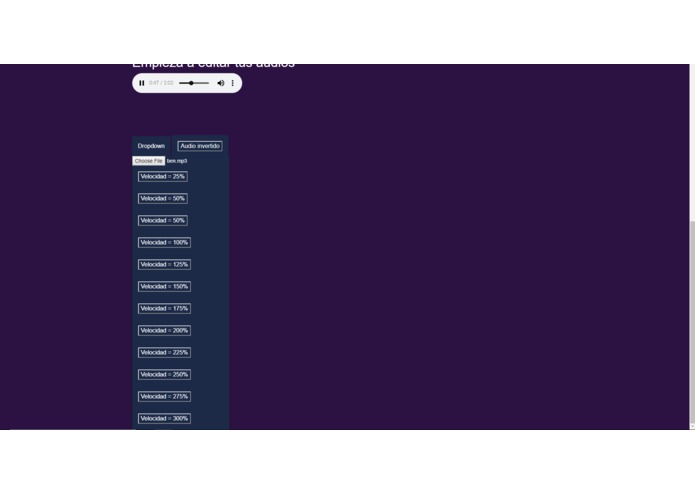The height and width of the screenshot is (494, 695).
Task: Pause the audio player
Action: [x=142, y=83]
